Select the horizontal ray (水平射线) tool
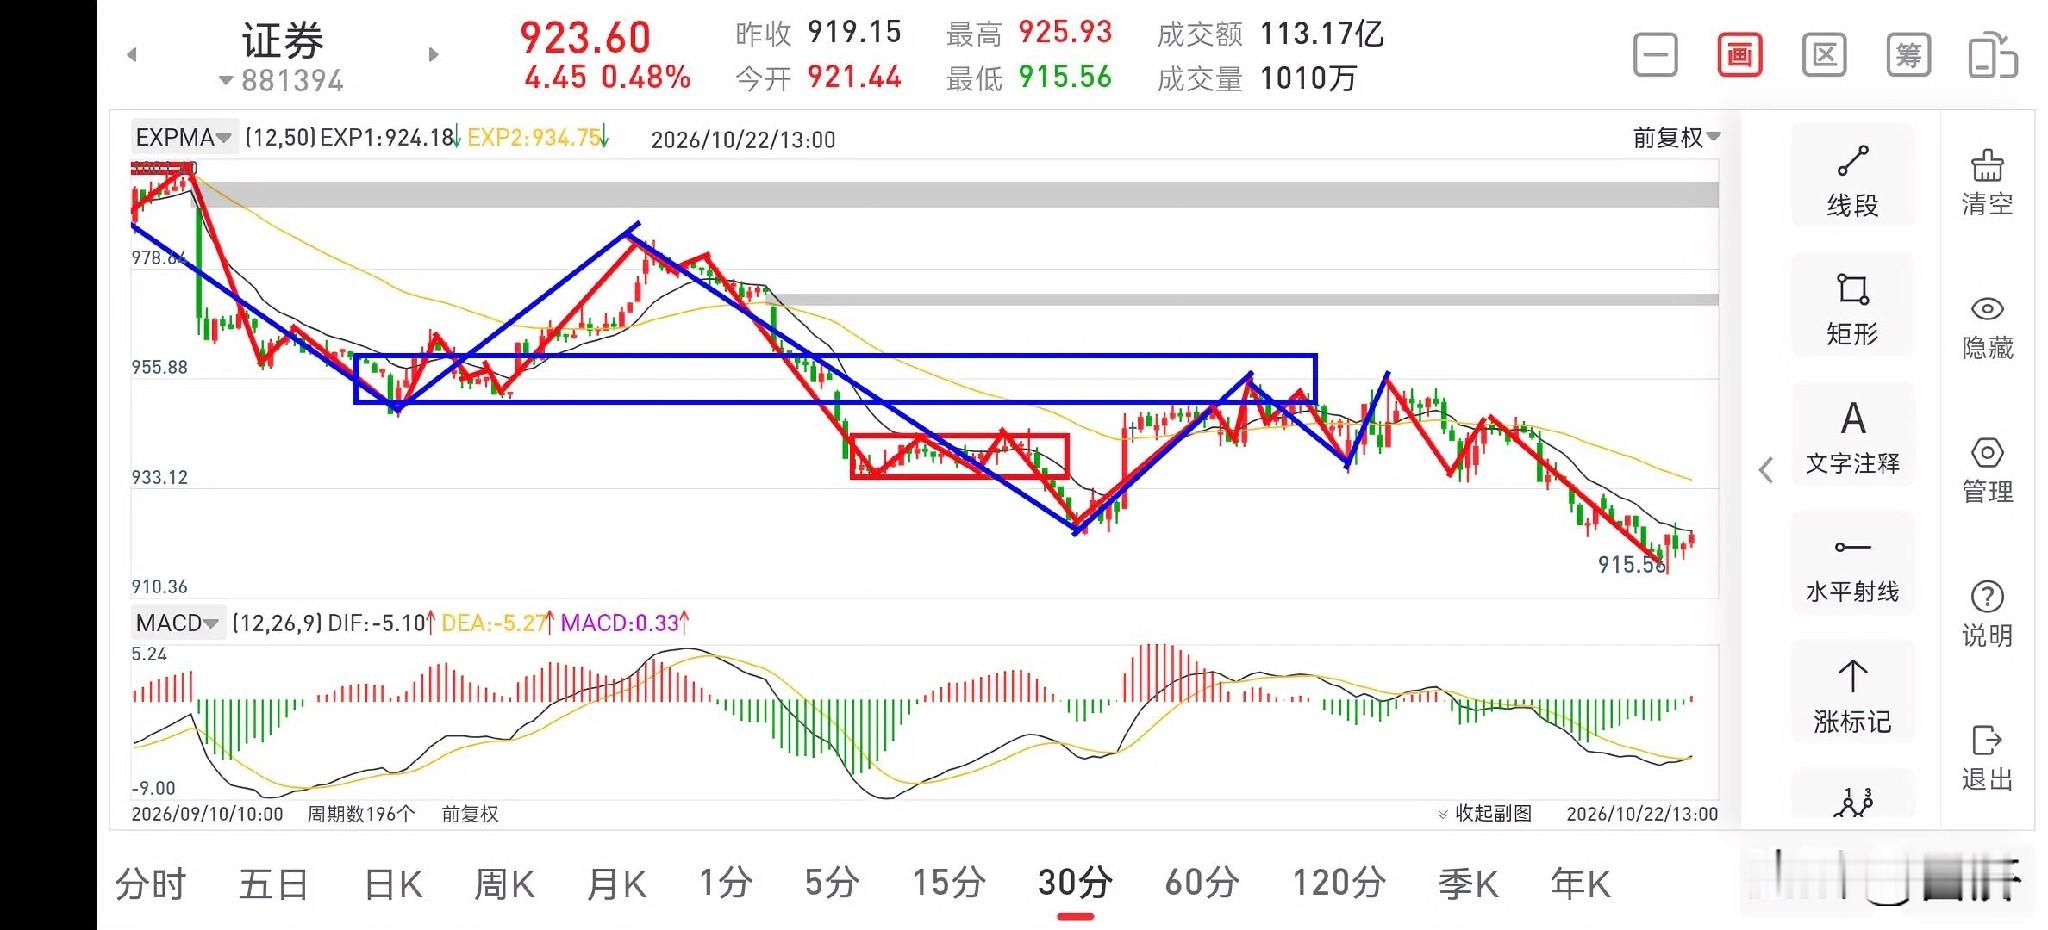This screenshot has height=930, width=2048. point(1853,564)
